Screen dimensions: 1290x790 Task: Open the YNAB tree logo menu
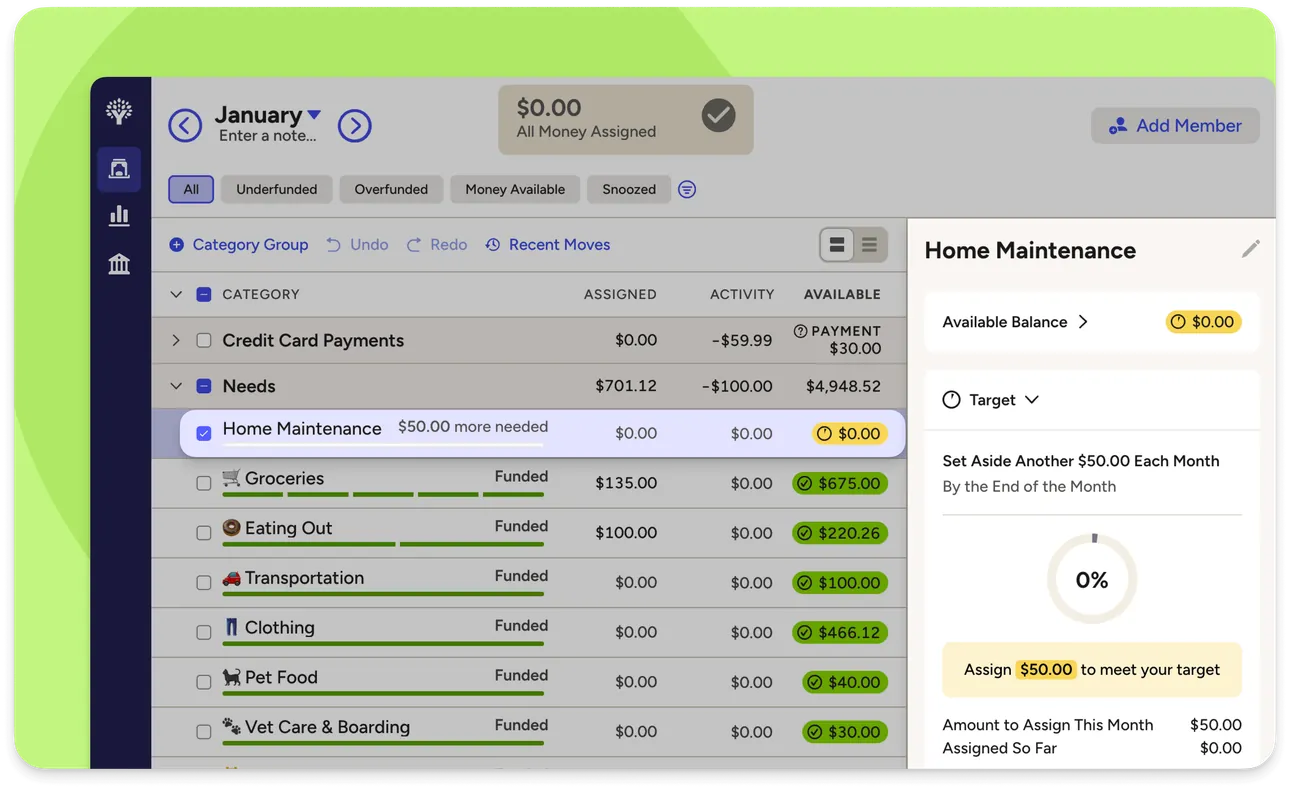point(119,111)
